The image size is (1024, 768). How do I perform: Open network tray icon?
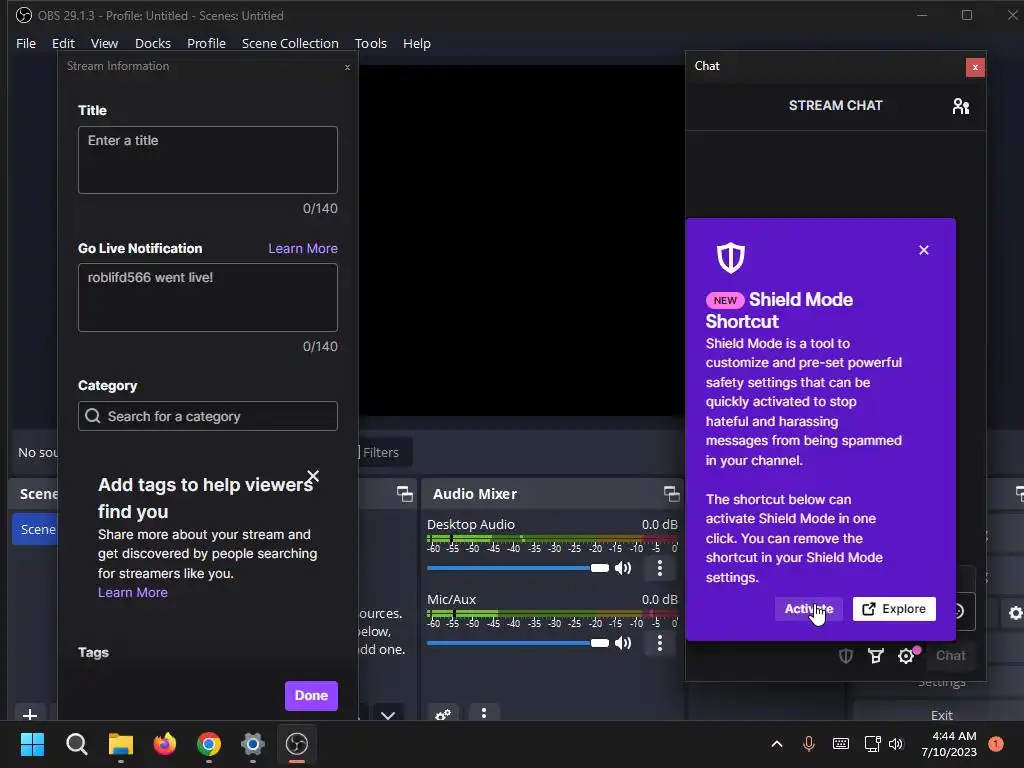[x=872, y=744]
